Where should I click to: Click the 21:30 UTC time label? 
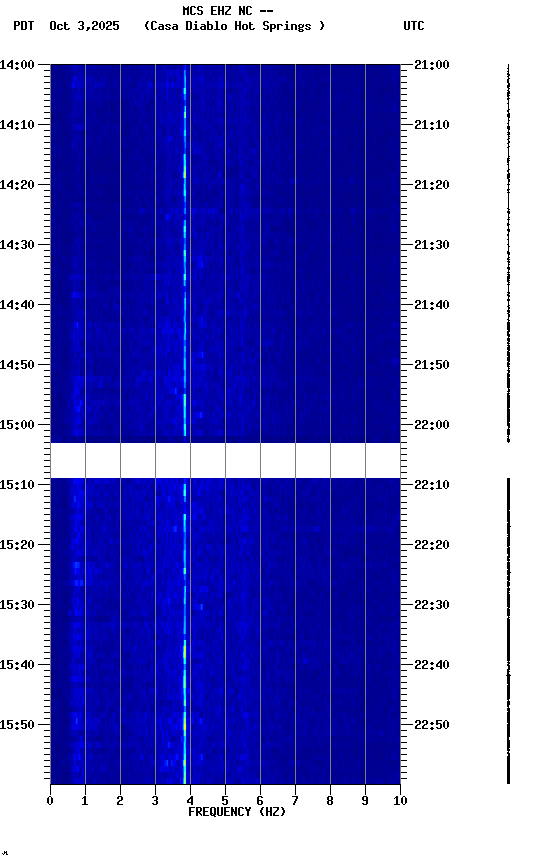[x=432, y=245]
